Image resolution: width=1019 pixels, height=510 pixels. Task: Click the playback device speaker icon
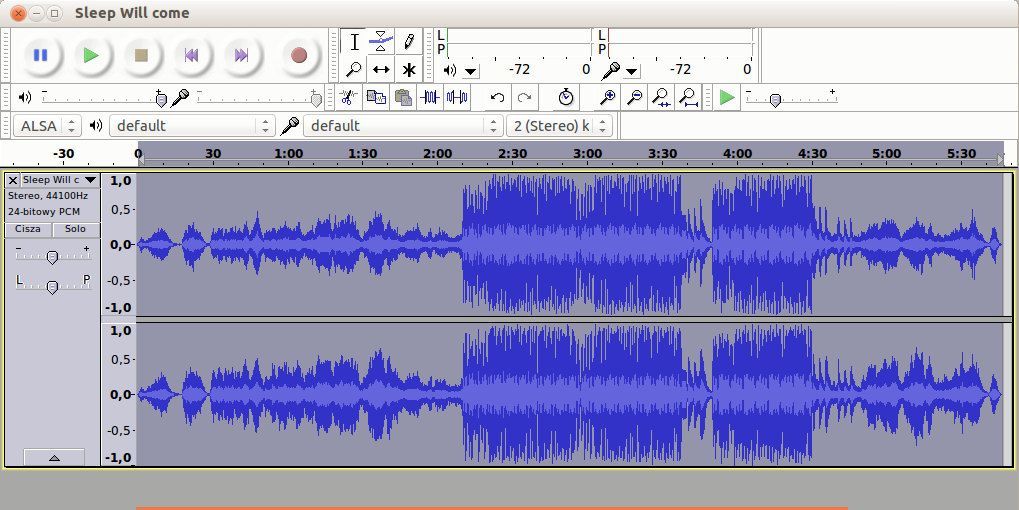[x=96, y=125]
